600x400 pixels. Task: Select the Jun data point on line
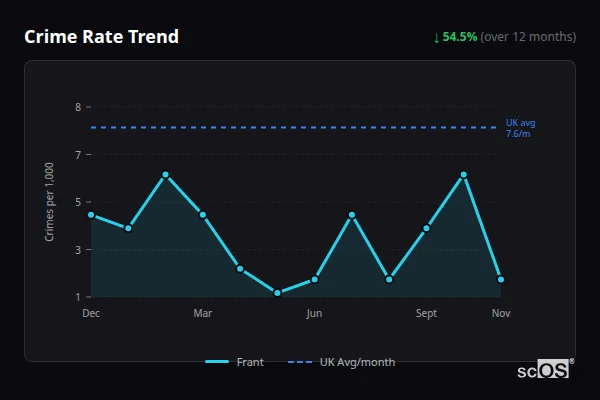[x=315, y=279]
